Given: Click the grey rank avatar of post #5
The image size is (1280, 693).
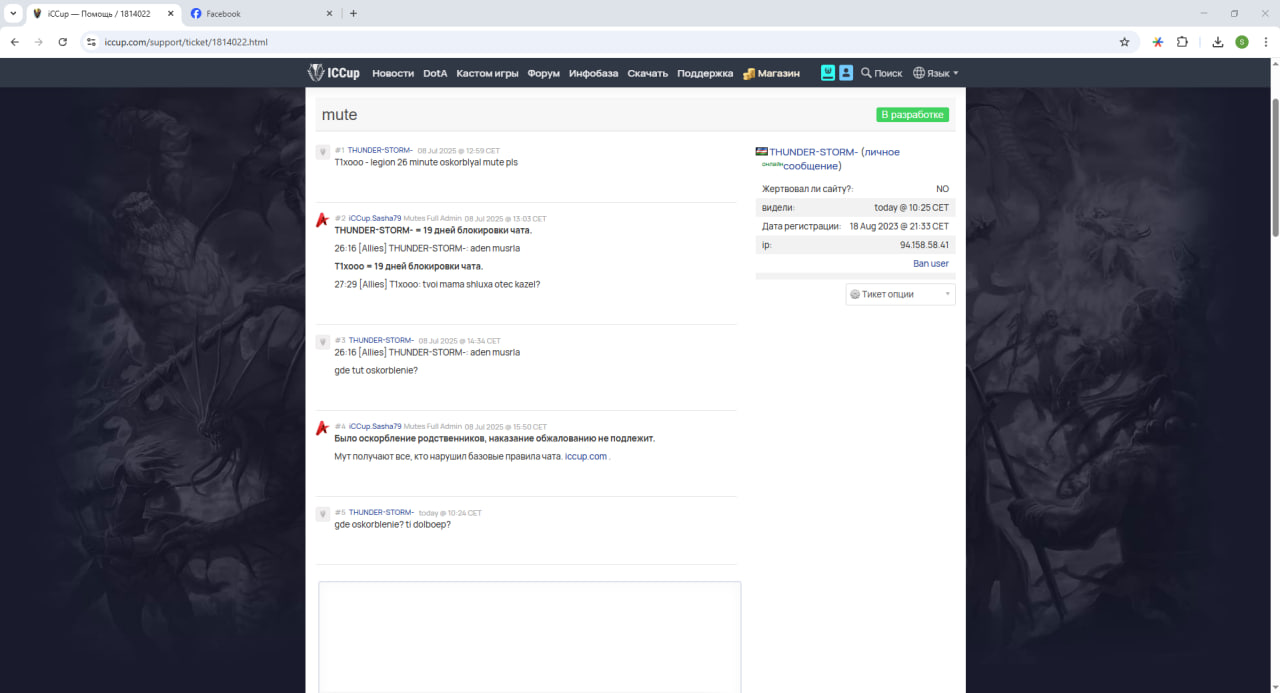Looking at the screenshot, I should 323,514.
